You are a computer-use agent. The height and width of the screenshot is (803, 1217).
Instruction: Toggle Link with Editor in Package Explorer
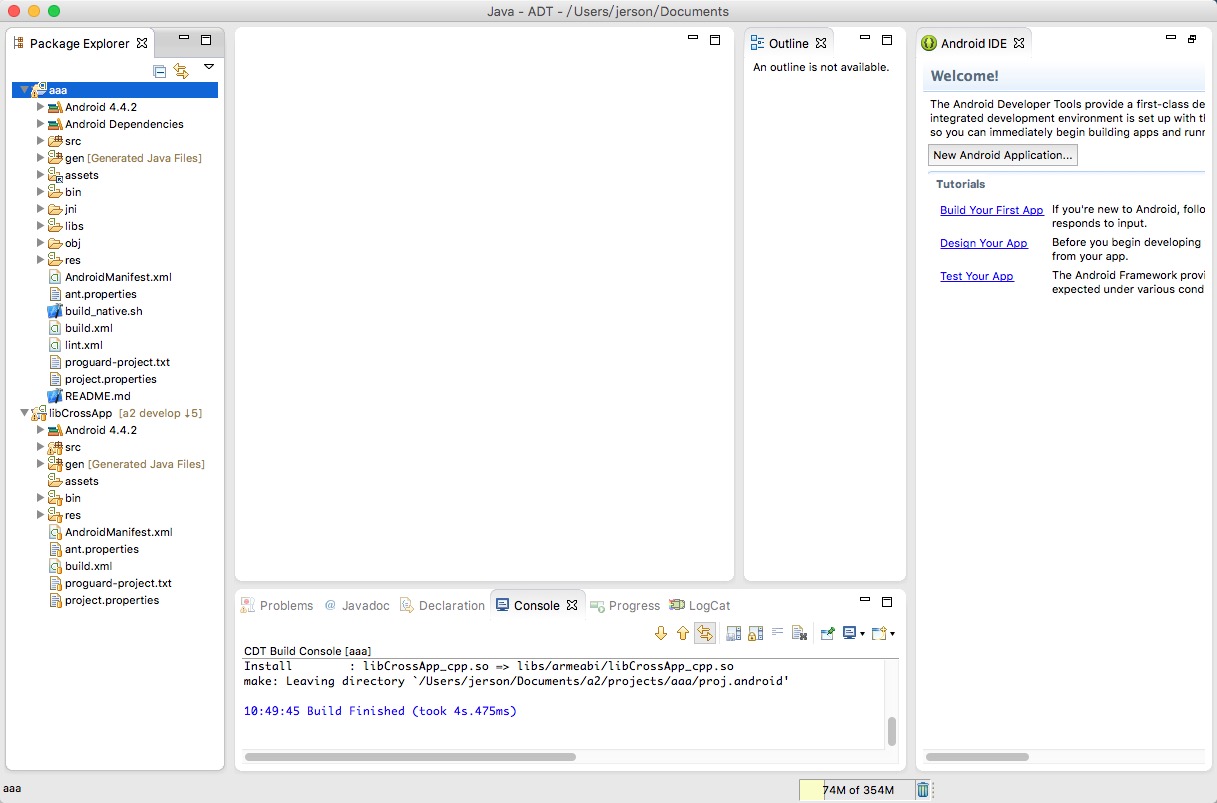181,71
